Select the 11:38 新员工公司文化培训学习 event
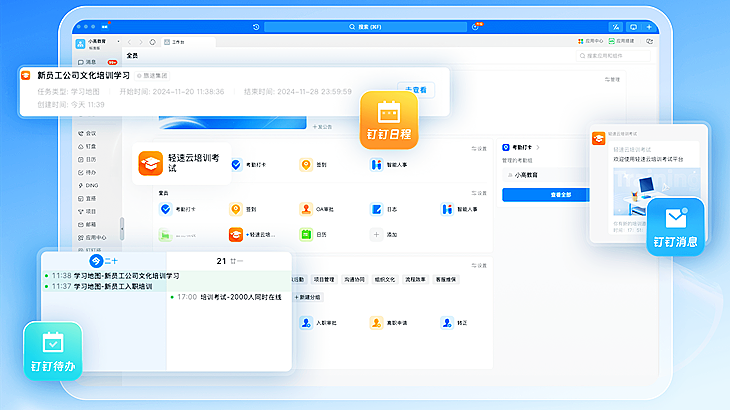 (x=112, y=276)
